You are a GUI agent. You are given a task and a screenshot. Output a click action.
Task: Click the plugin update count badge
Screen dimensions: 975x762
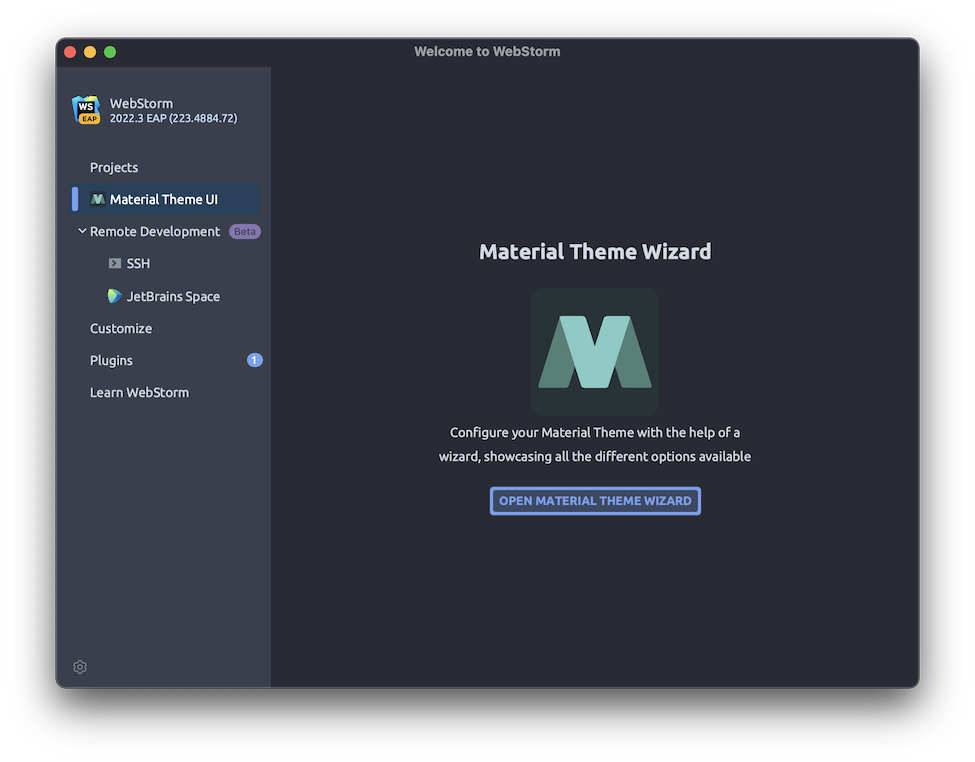click(x=255, y=360)
